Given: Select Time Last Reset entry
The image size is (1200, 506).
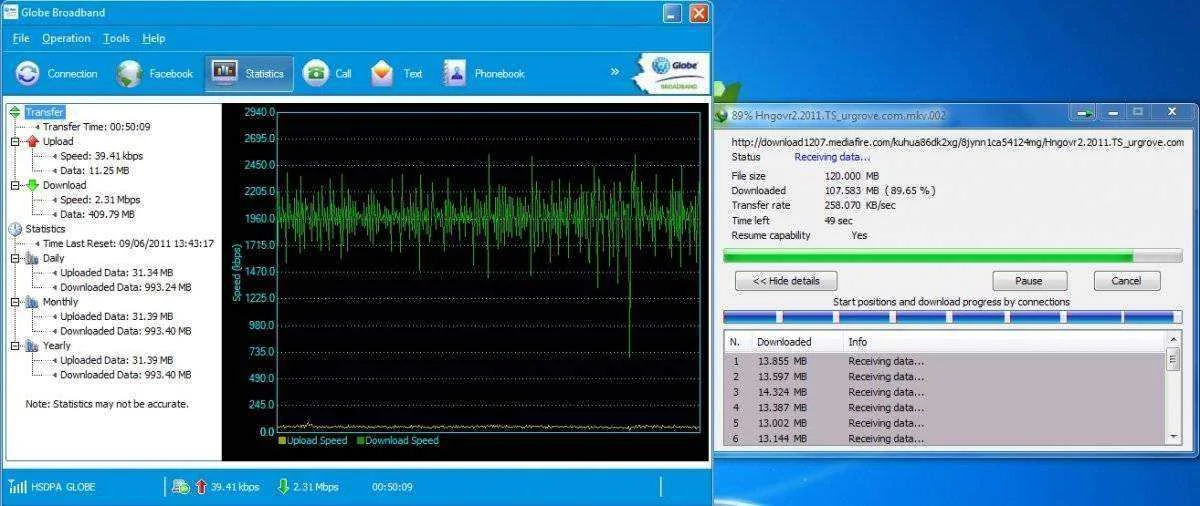Looking at the screenshot, I should click(x=128, y=243).
